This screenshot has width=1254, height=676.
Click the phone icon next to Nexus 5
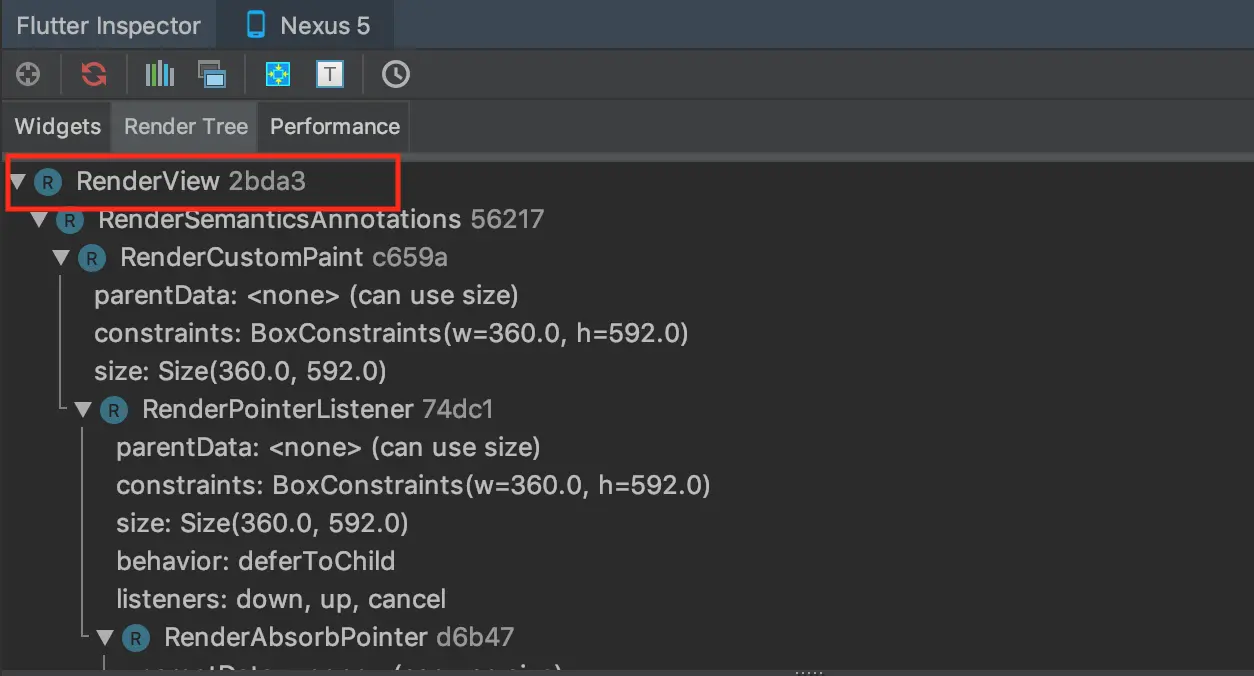click(x=254, y=25)
